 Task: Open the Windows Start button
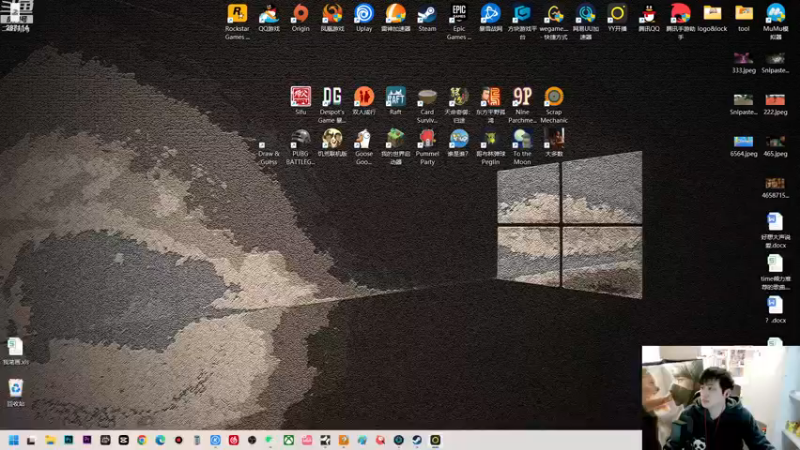pos(13,440)
